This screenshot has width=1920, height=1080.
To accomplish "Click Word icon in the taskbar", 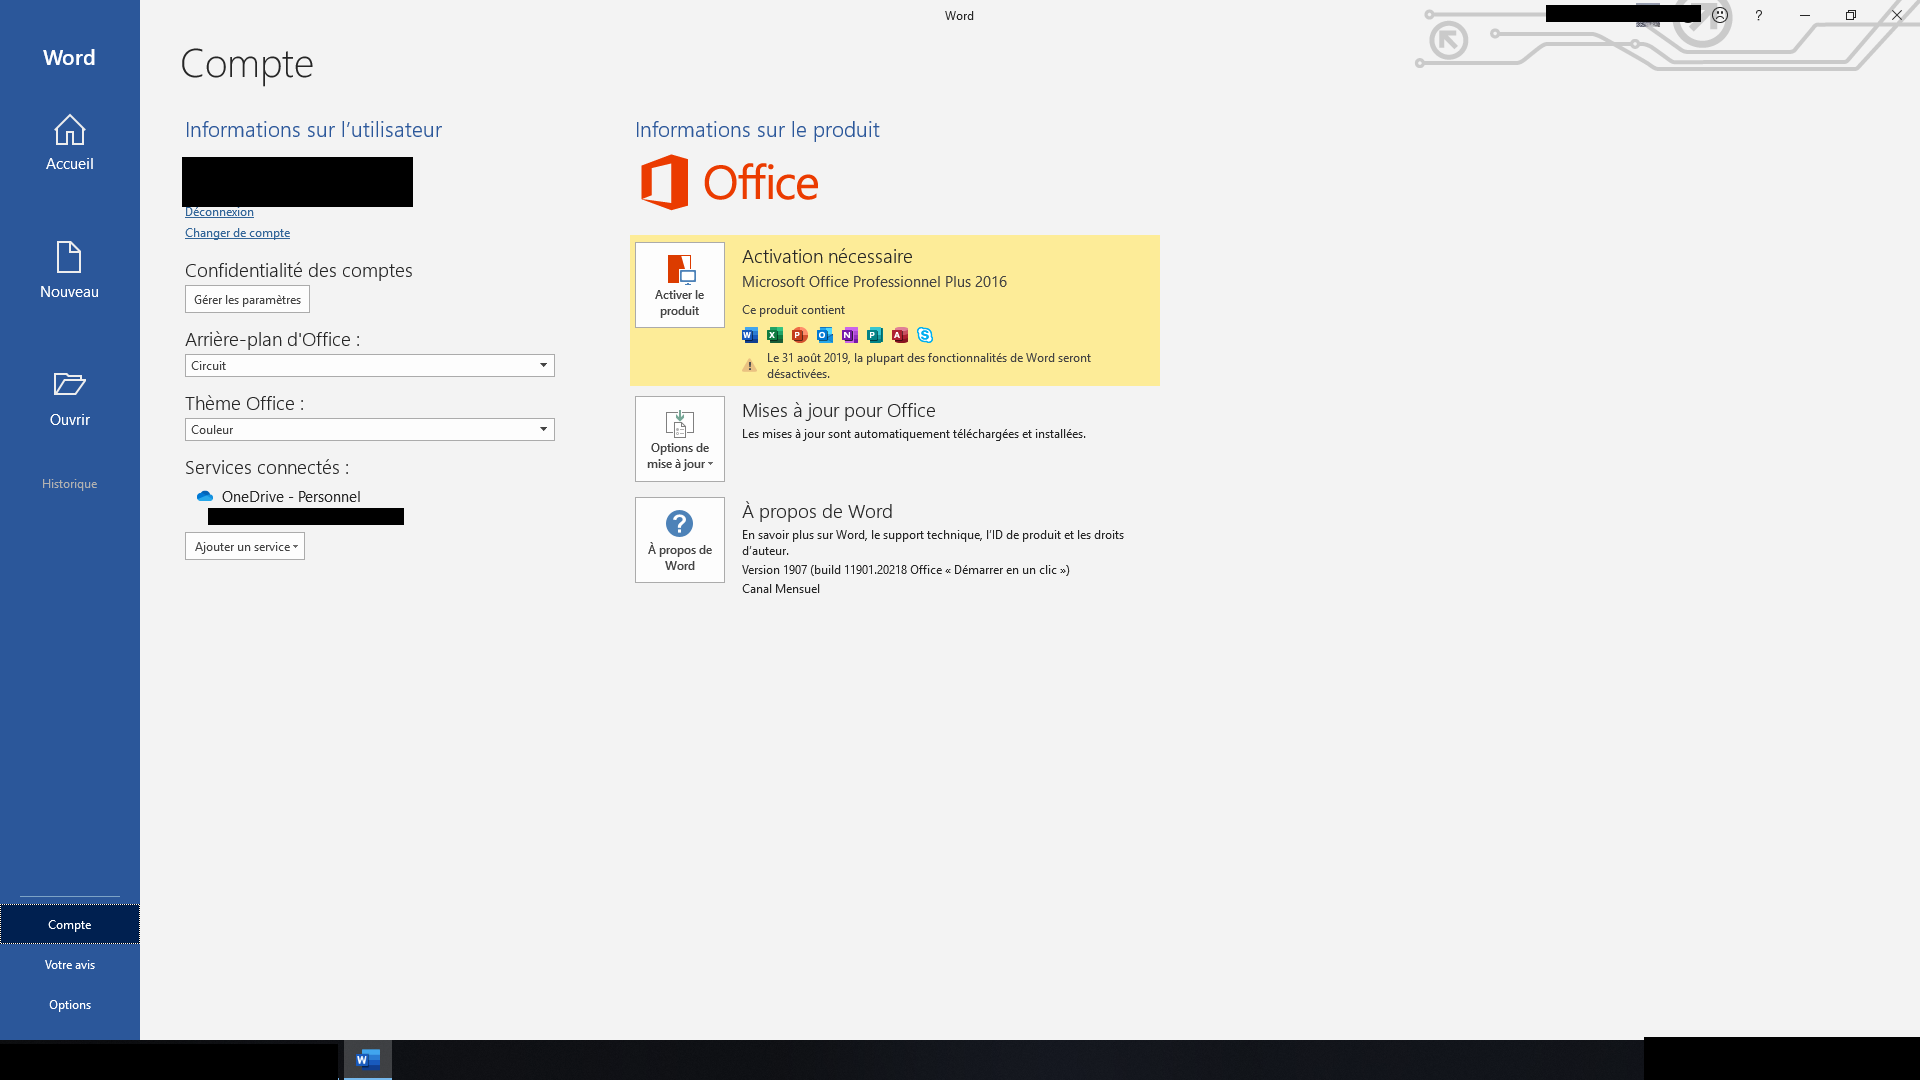I will coord(368,1059).
